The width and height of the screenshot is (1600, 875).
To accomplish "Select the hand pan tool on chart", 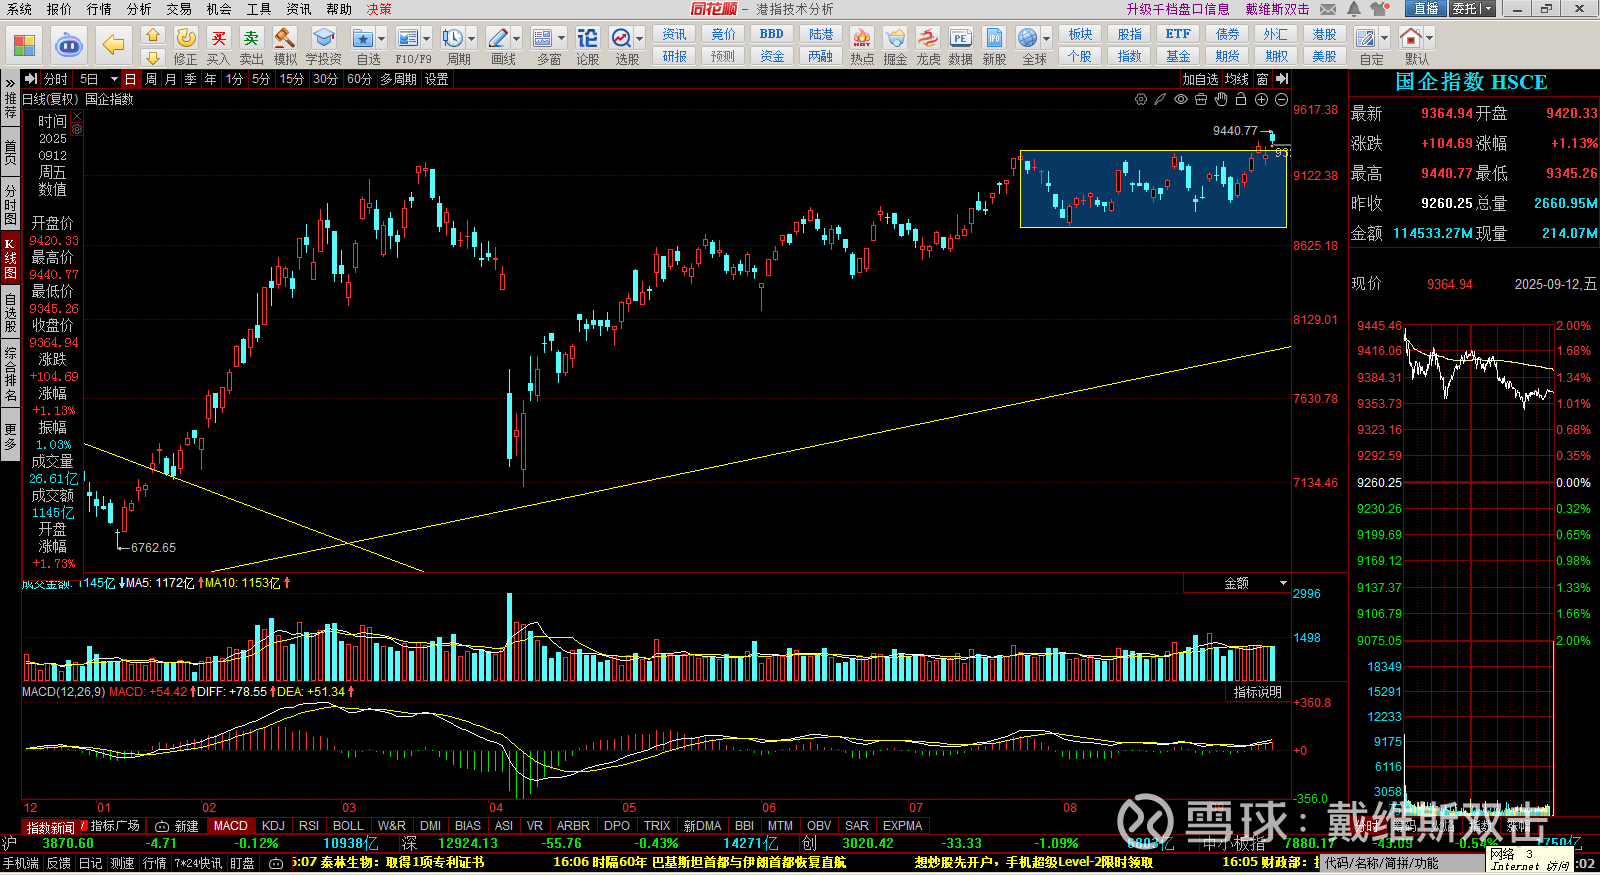I will point(1221,99).
